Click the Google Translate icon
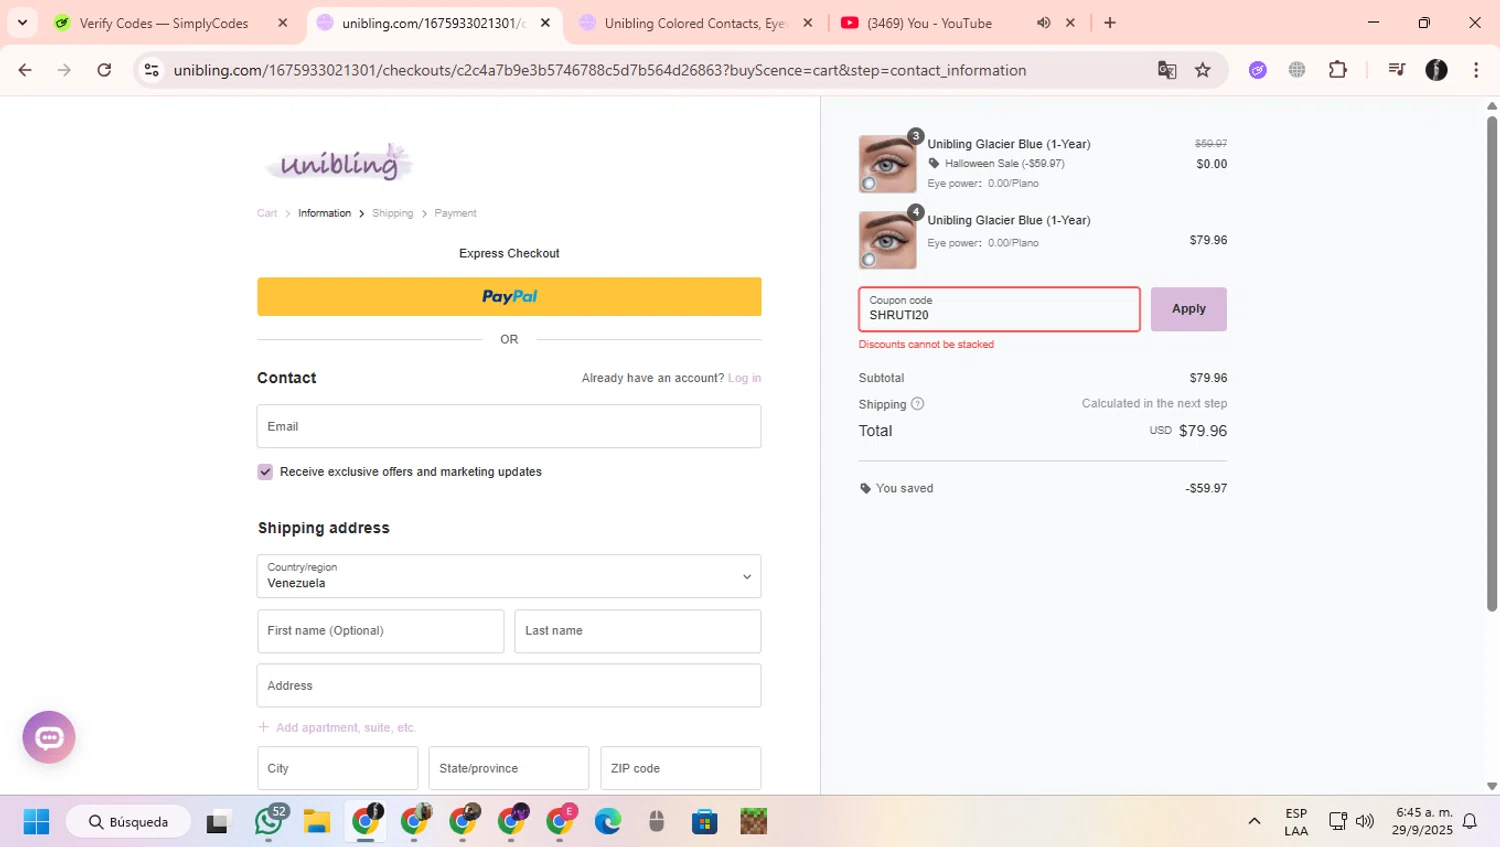Viewport: 1500px width, 847px height. click(1167, 70)
